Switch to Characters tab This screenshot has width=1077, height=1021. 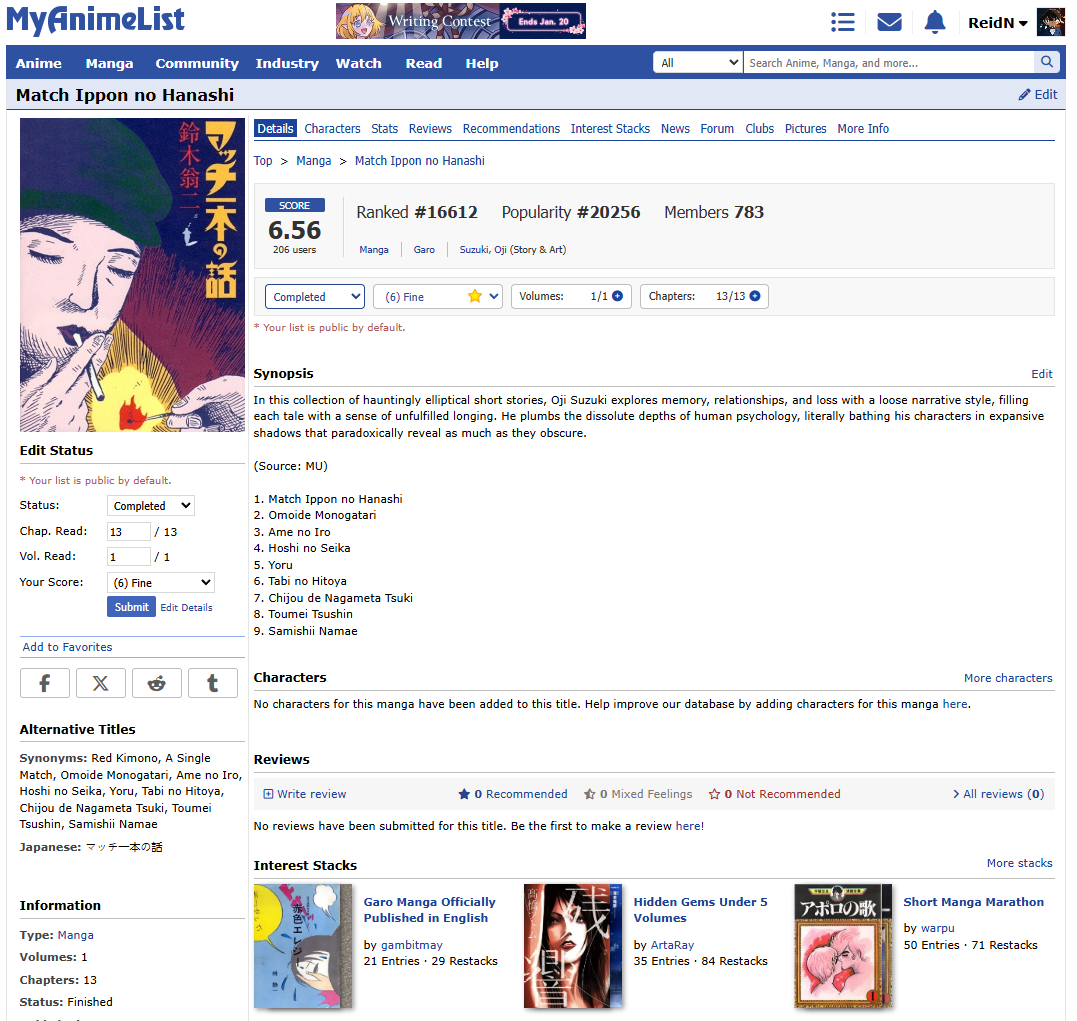[332, 128]
